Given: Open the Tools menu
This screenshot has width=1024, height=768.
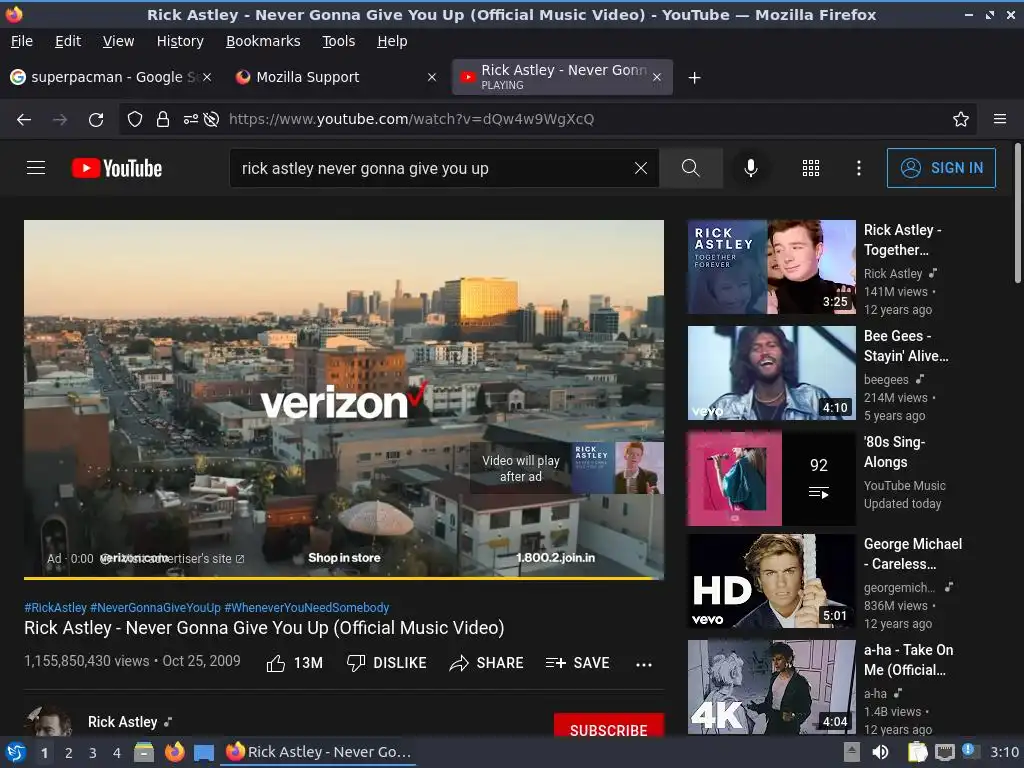Looking at the screenshot, I should pos(338,41).
